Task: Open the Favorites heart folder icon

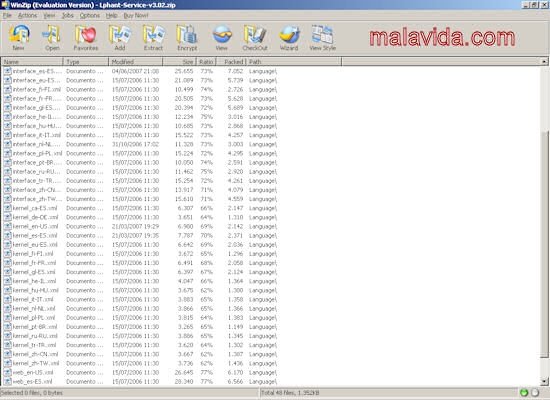Action: (x=86, y=35)
